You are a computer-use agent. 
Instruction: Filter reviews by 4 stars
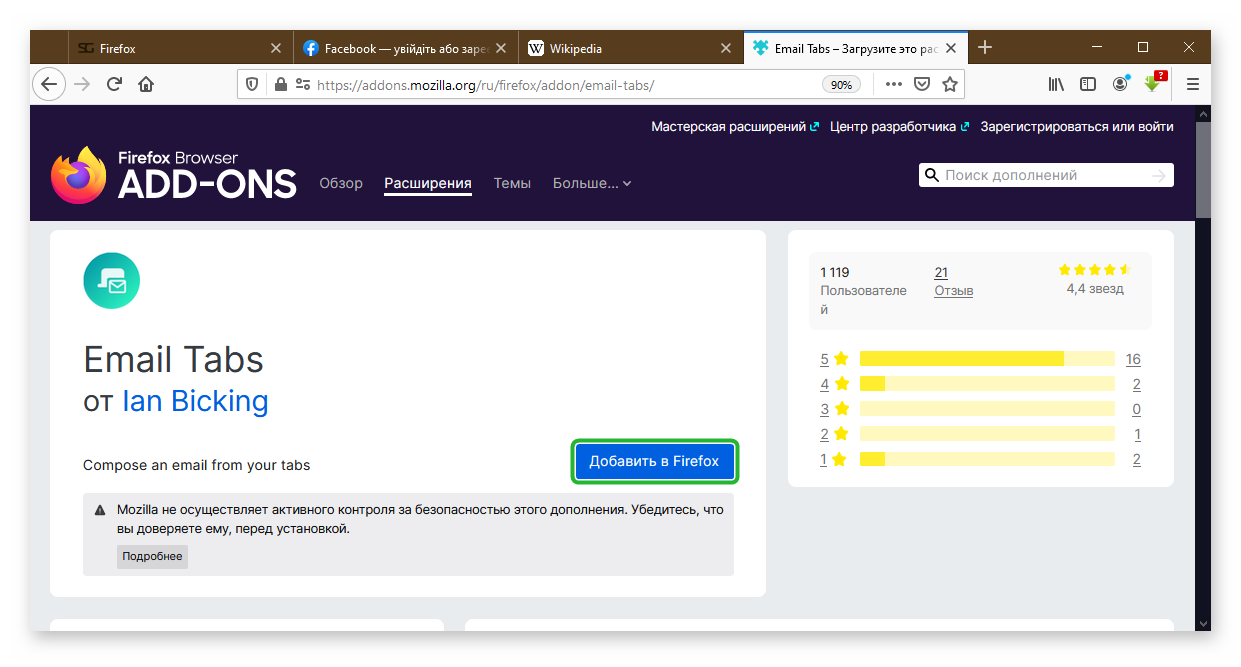tap(834, 384)
